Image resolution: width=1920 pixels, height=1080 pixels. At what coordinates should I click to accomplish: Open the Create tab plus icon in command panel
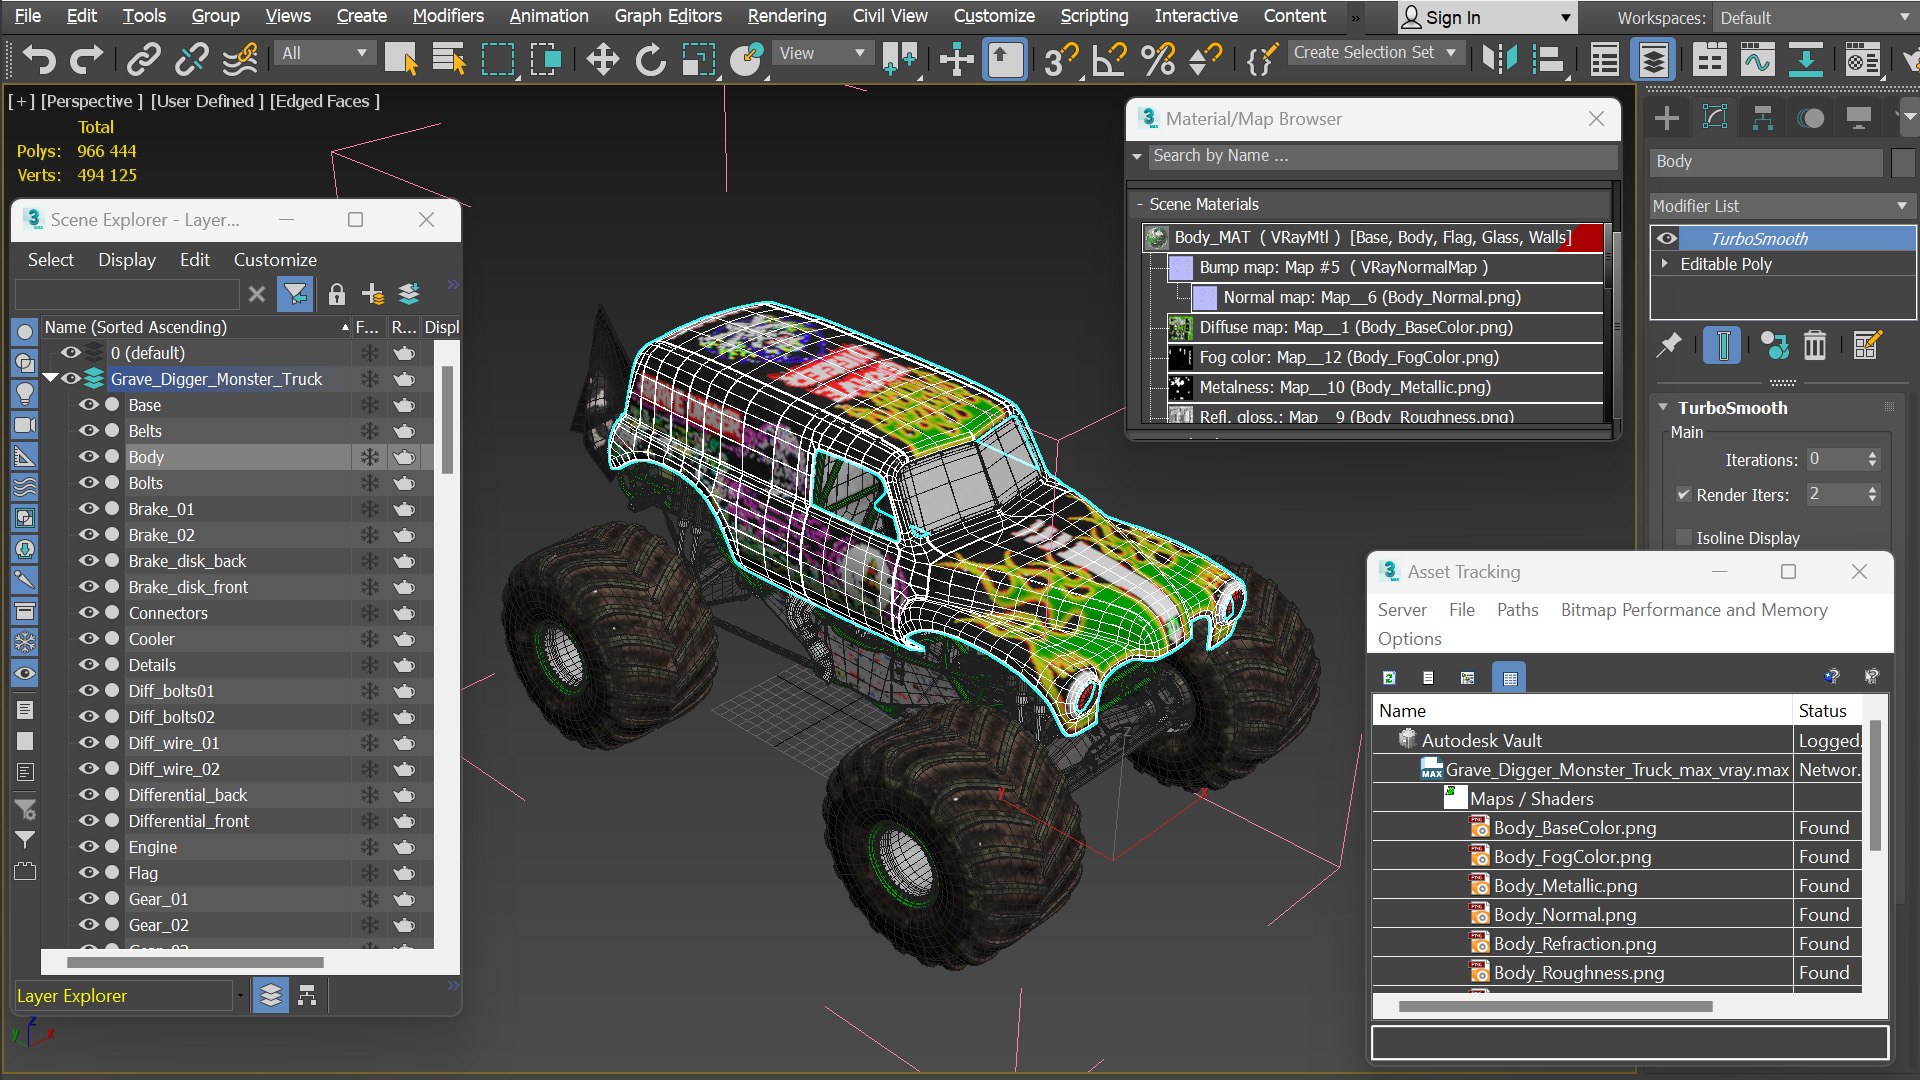click(1667, 118)
